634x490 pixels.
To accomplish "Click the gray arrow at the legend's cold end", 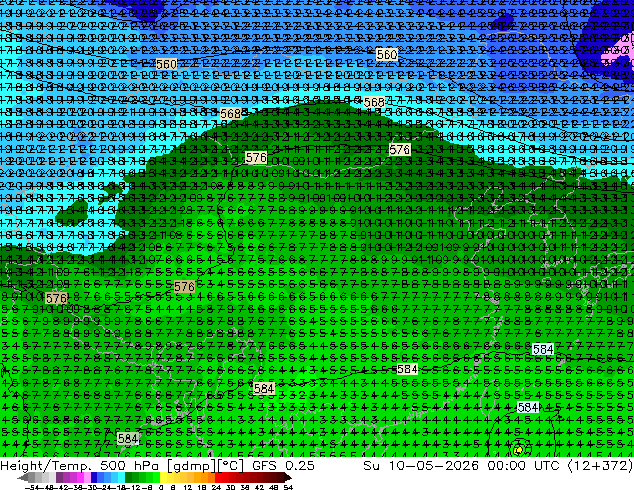I will pos(23,478).
